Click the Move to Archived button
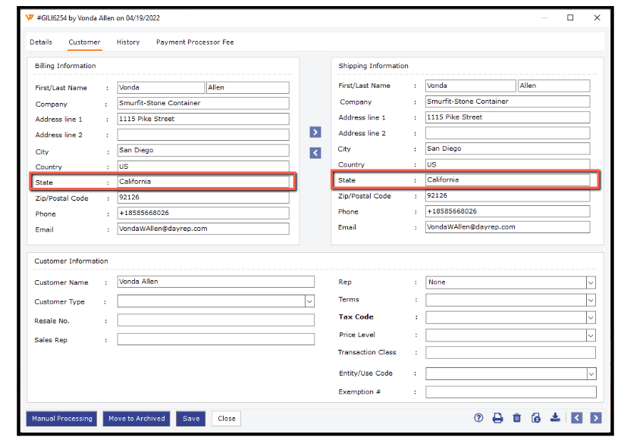Image resolution: width=624 pixels, height=446 pixels. pyautogui.click(x=137, y=419)
